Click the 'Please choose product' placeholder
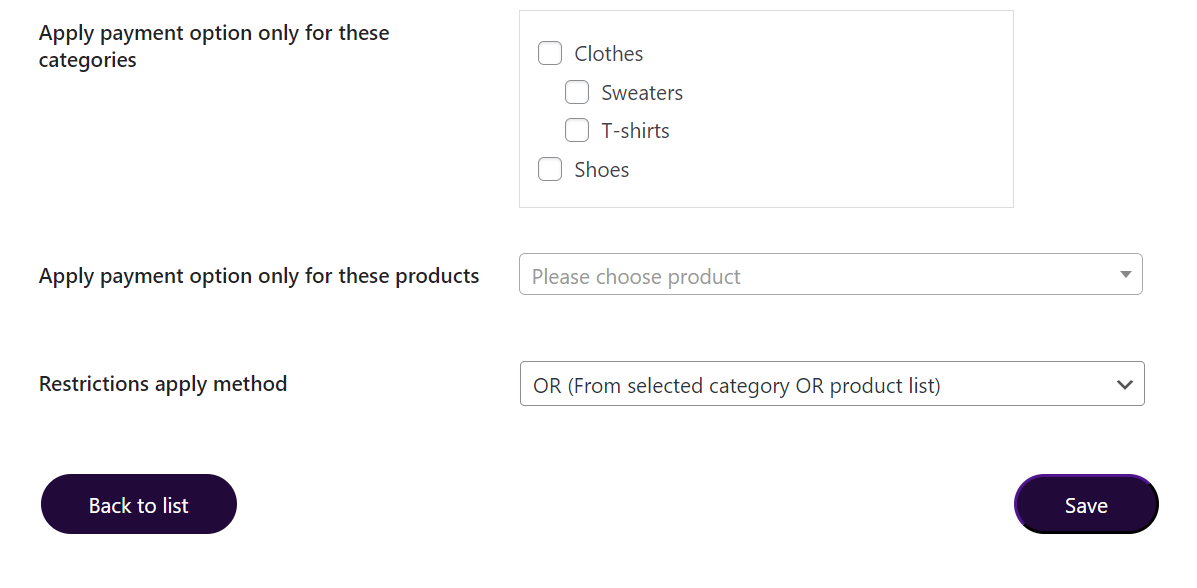Viewport: 1197px width, 588px height. (636, 277)
